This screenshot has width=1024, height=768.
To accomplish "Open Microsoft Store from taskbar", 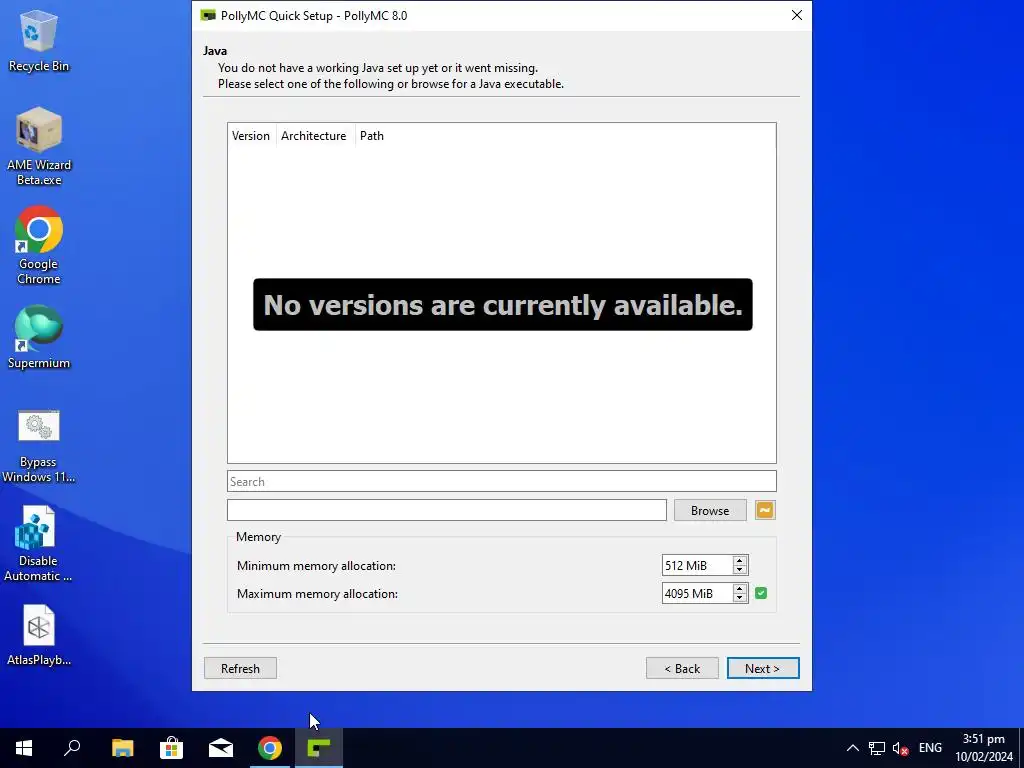I will [172, 748].
